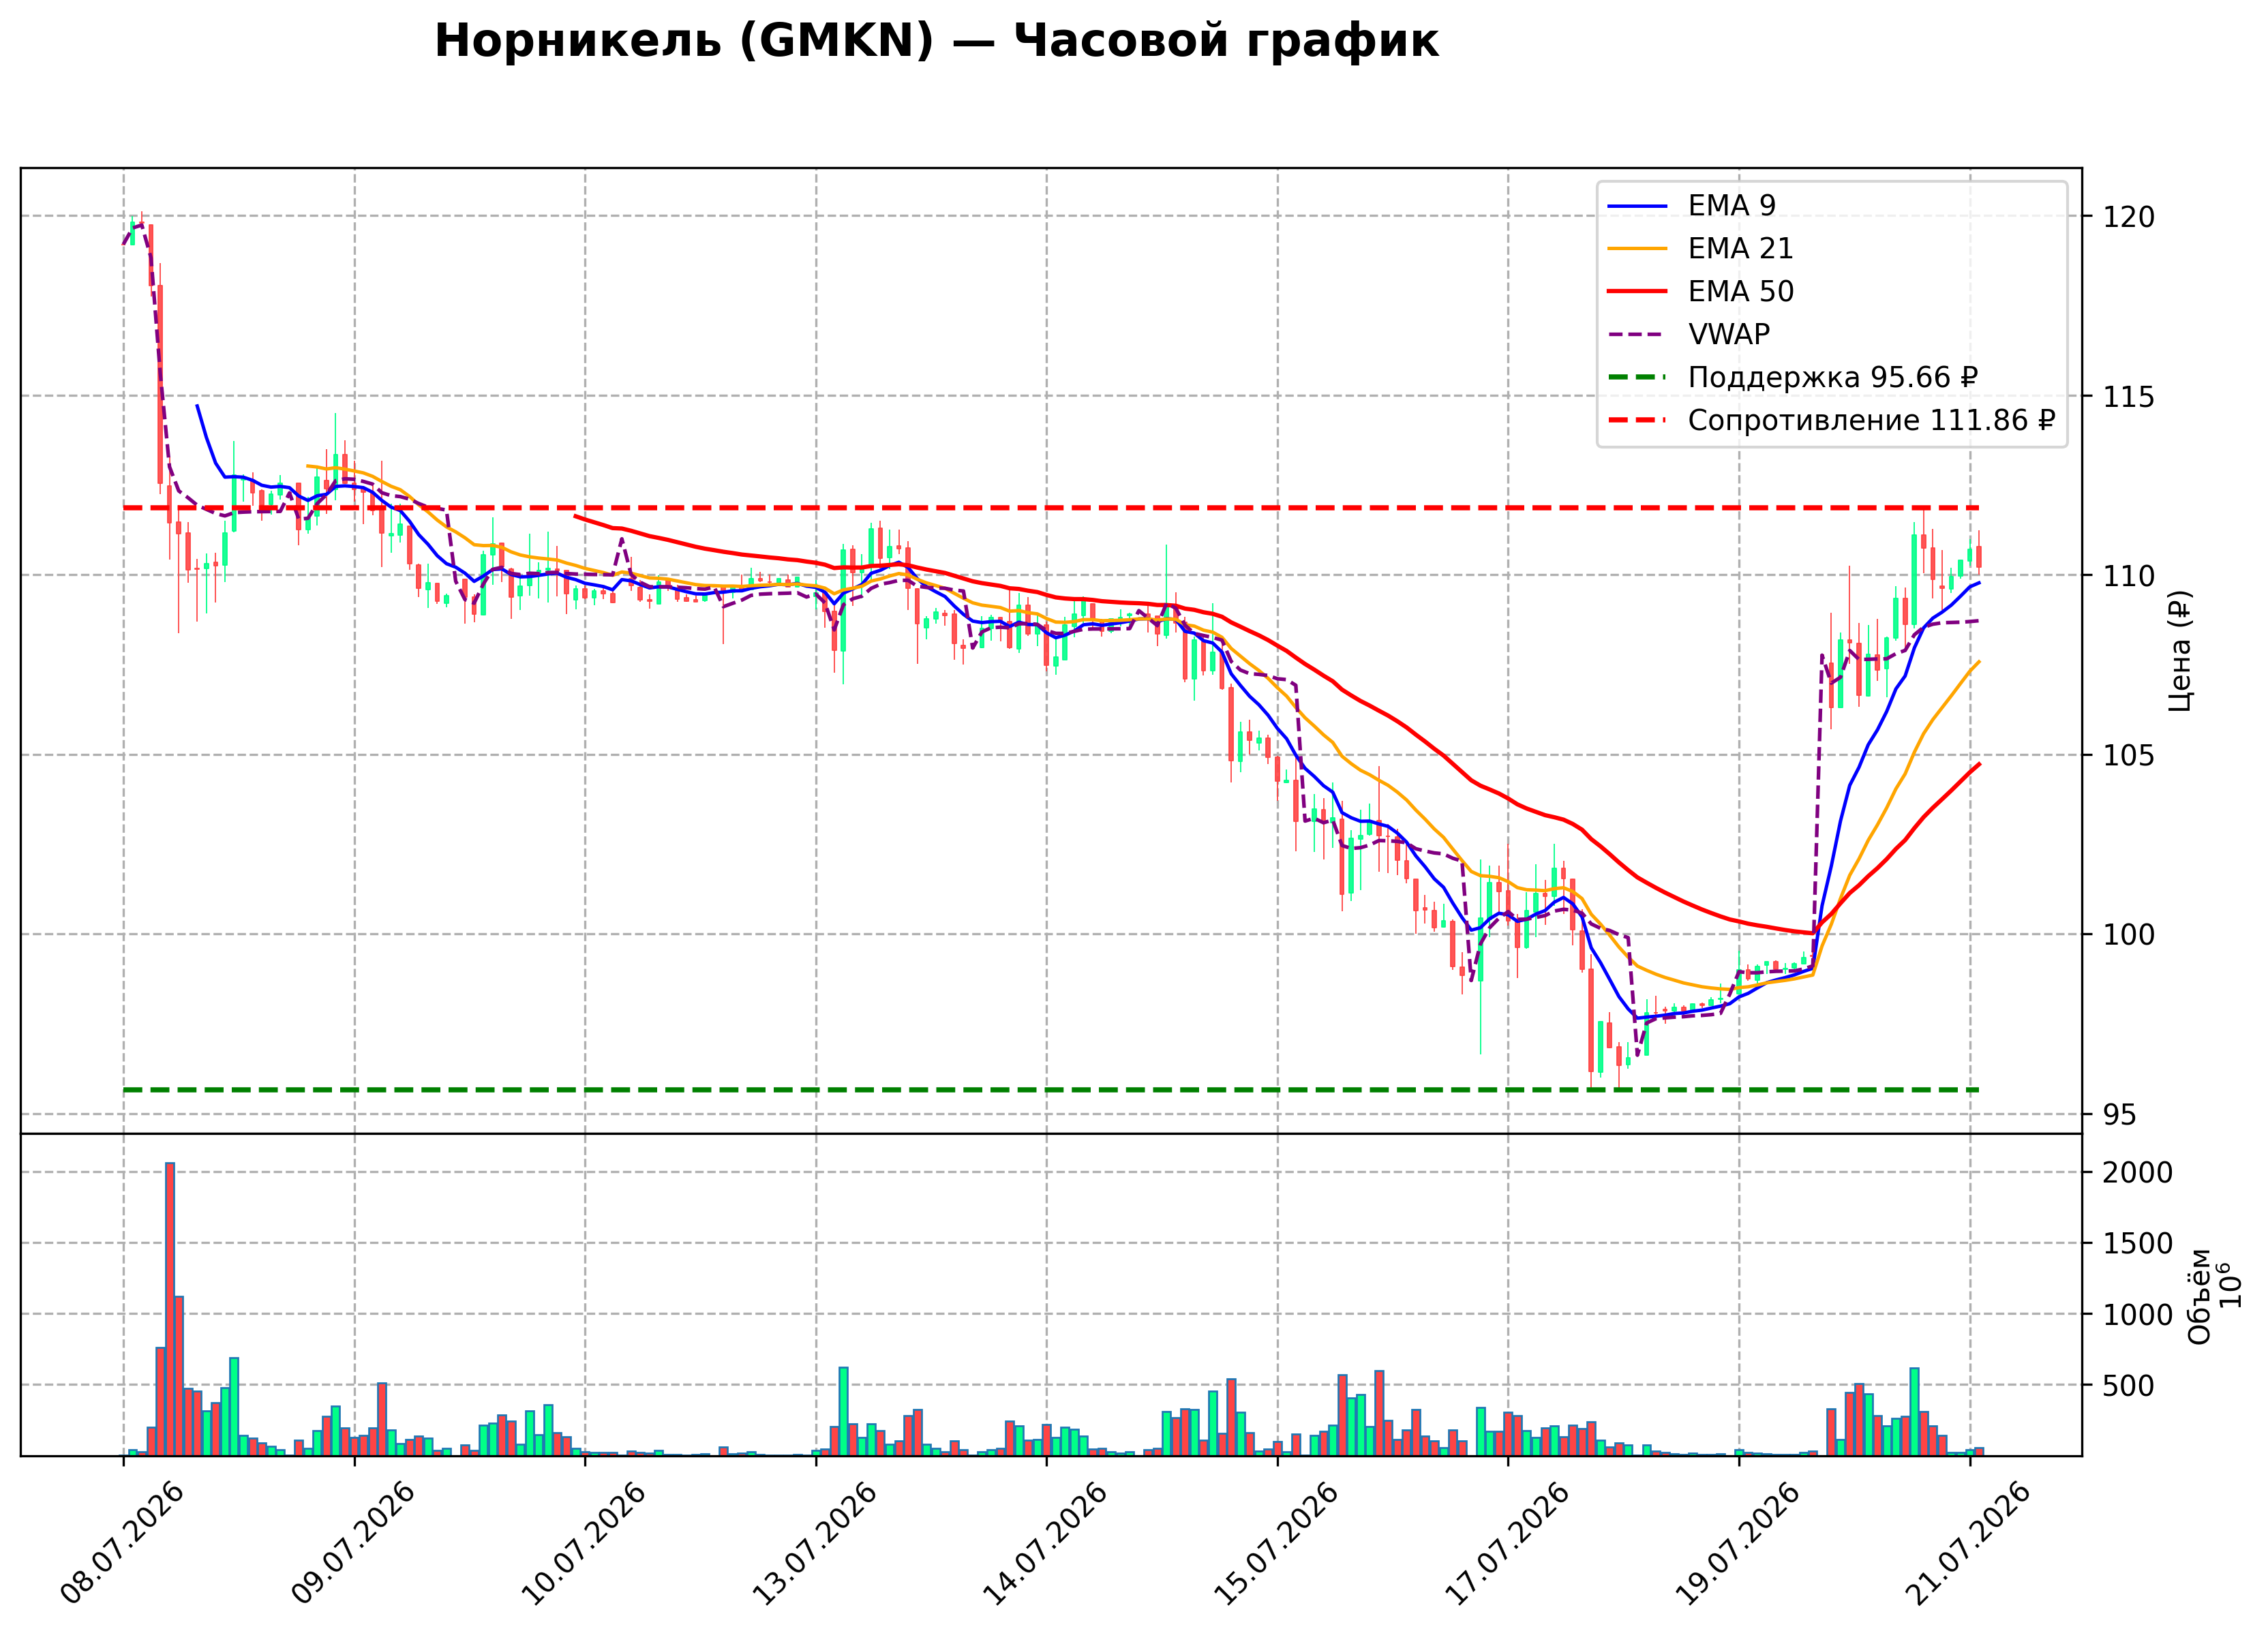The width and height of the screenshot is (2268, 1631).
Task: Click the tallest volume bar near 2000
Action: (170, 1309)
